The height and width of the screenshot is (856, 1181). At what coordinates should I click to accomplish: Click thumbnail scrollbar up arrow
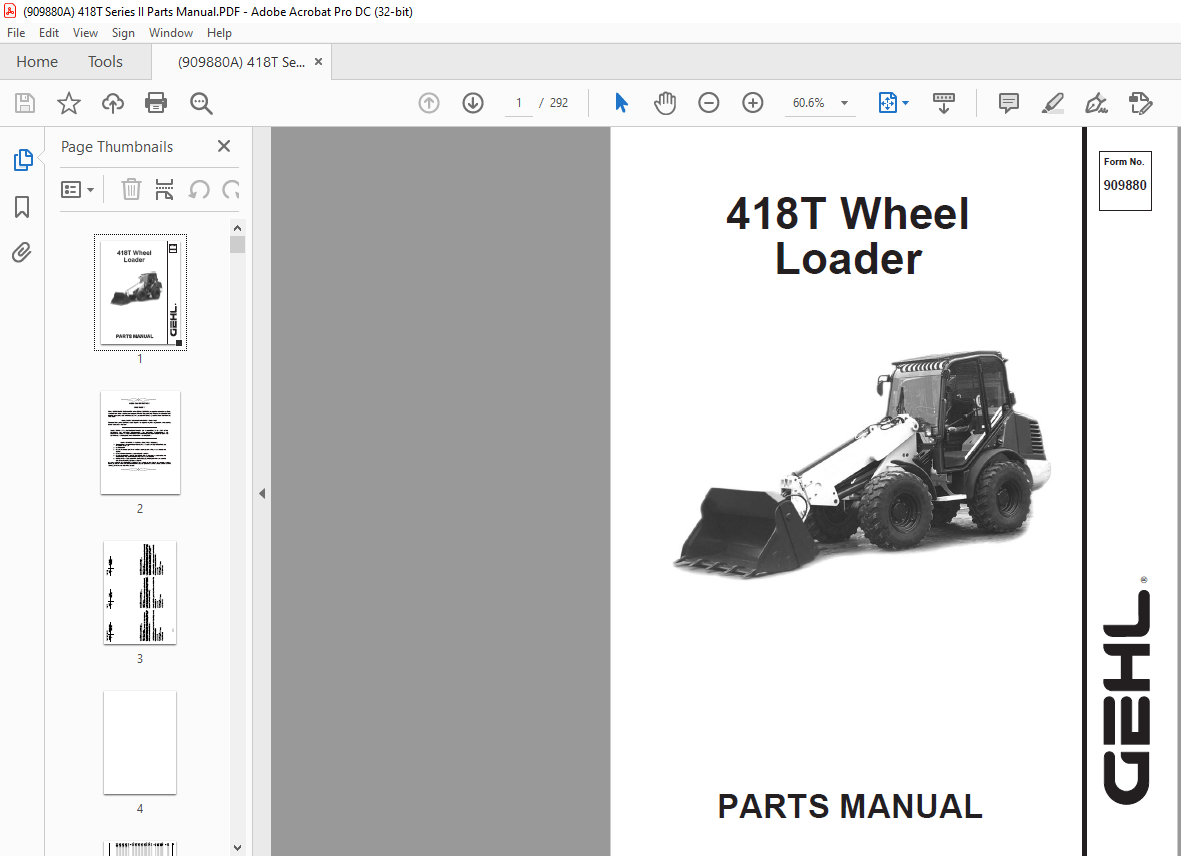click(237, 228)
